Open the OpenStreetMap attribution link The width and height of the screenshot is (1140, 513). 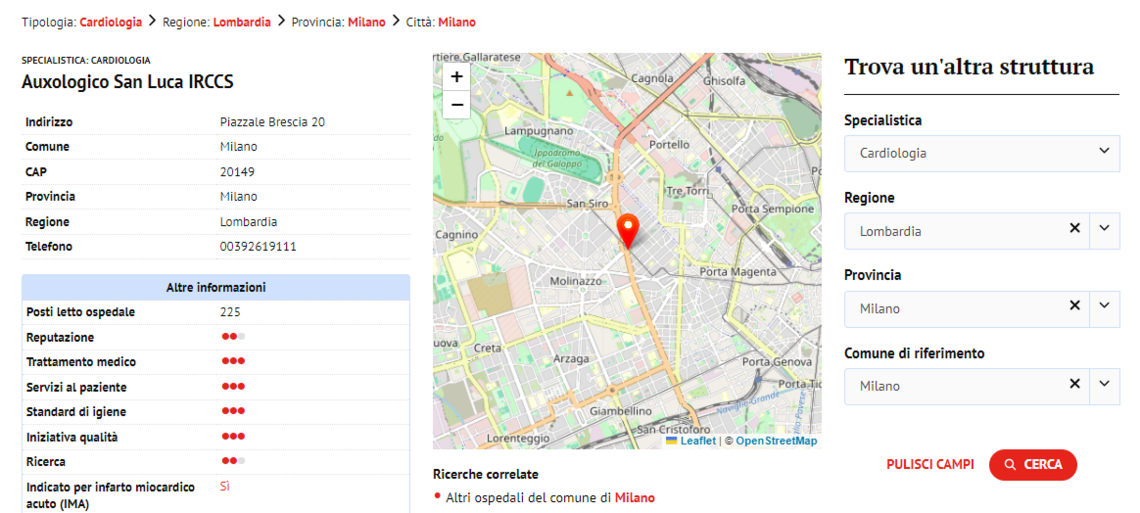(x=776, y=441)
